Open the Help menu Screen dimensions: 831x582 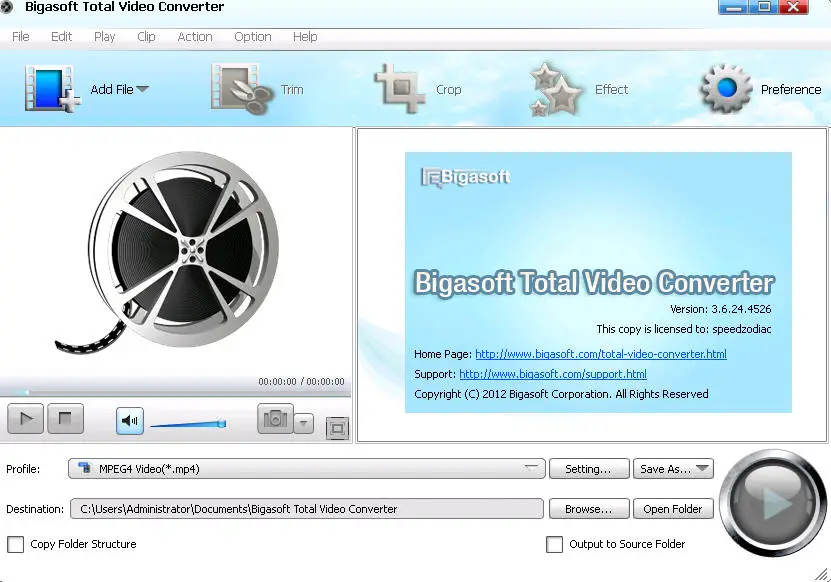[x=305, y=37]
